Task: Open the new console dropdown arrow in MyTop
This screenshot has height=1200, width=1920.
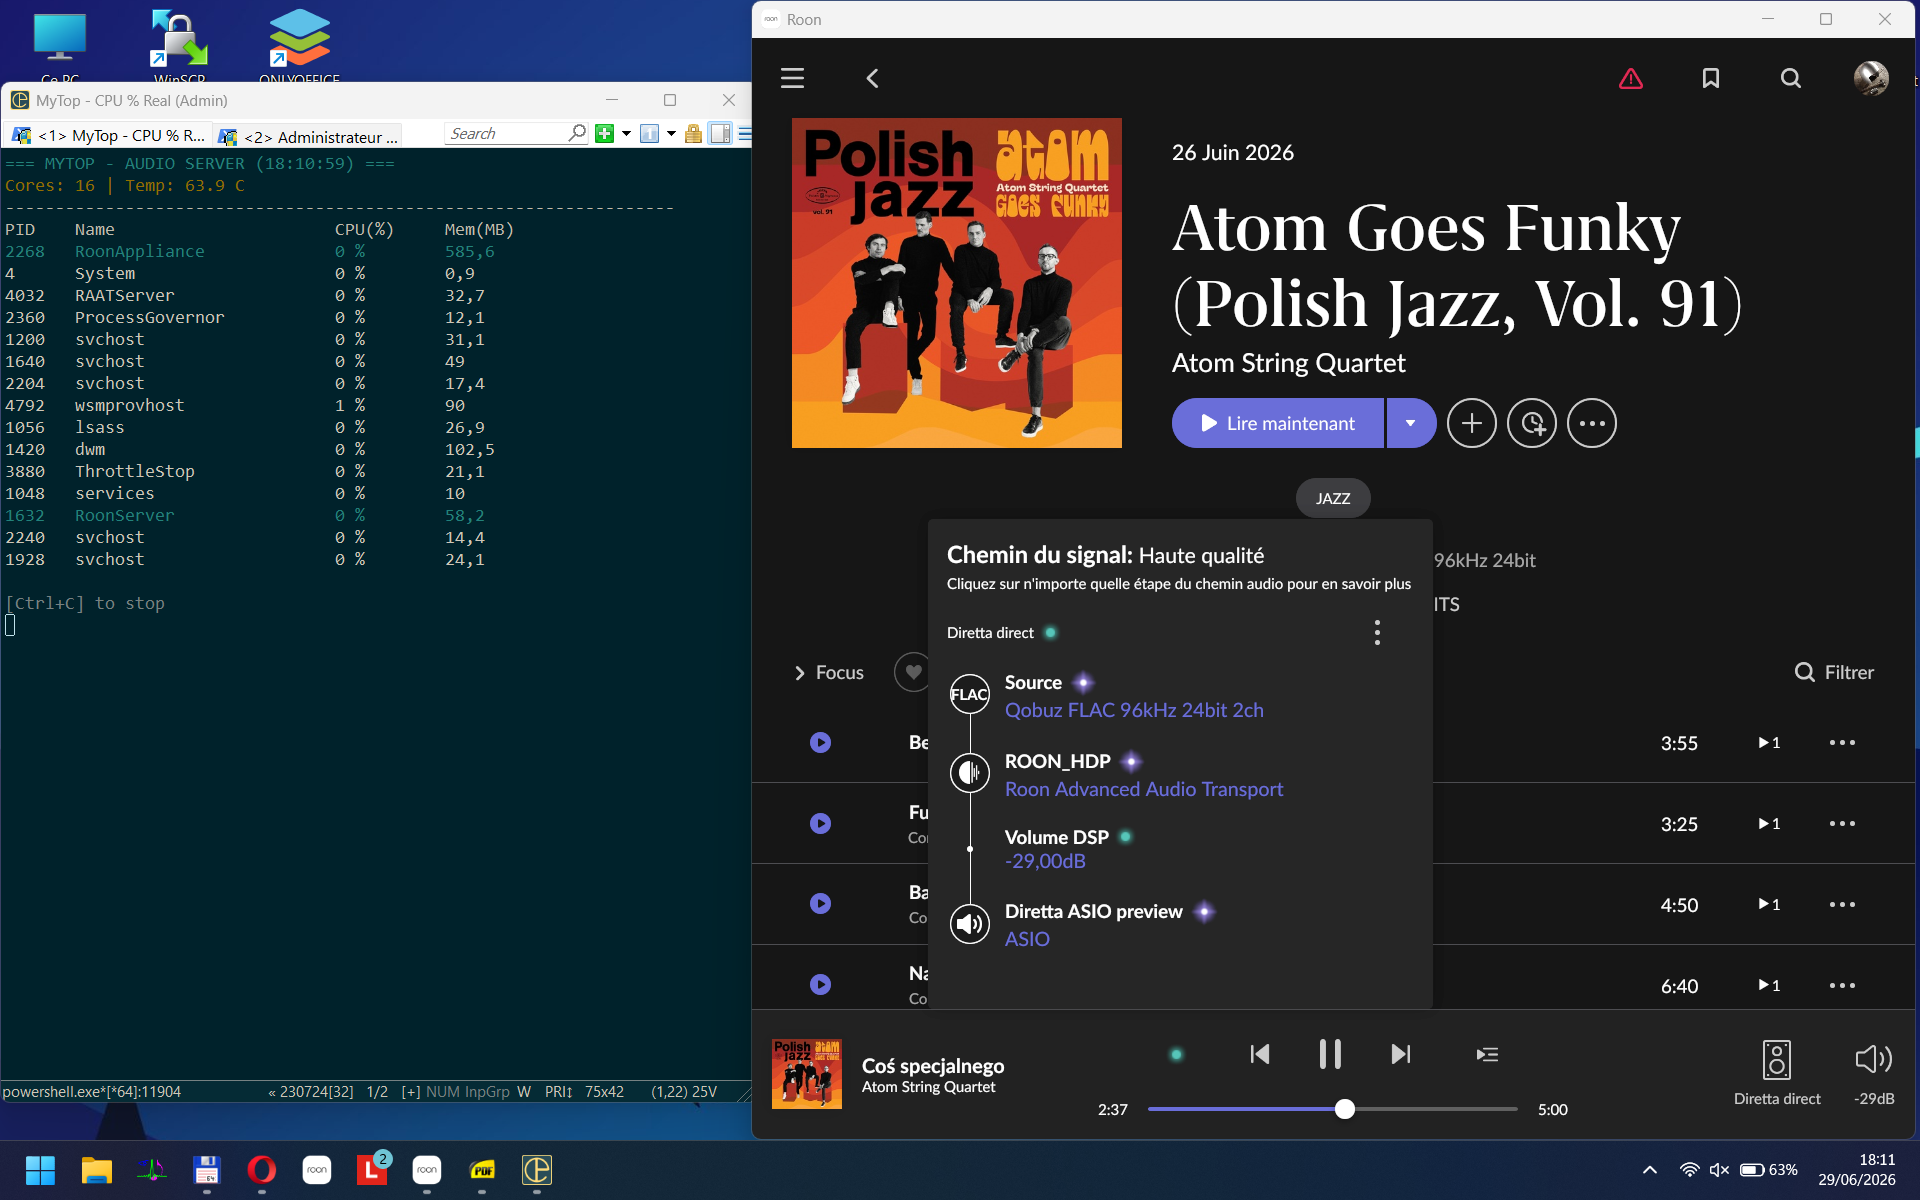Action: 626,134
